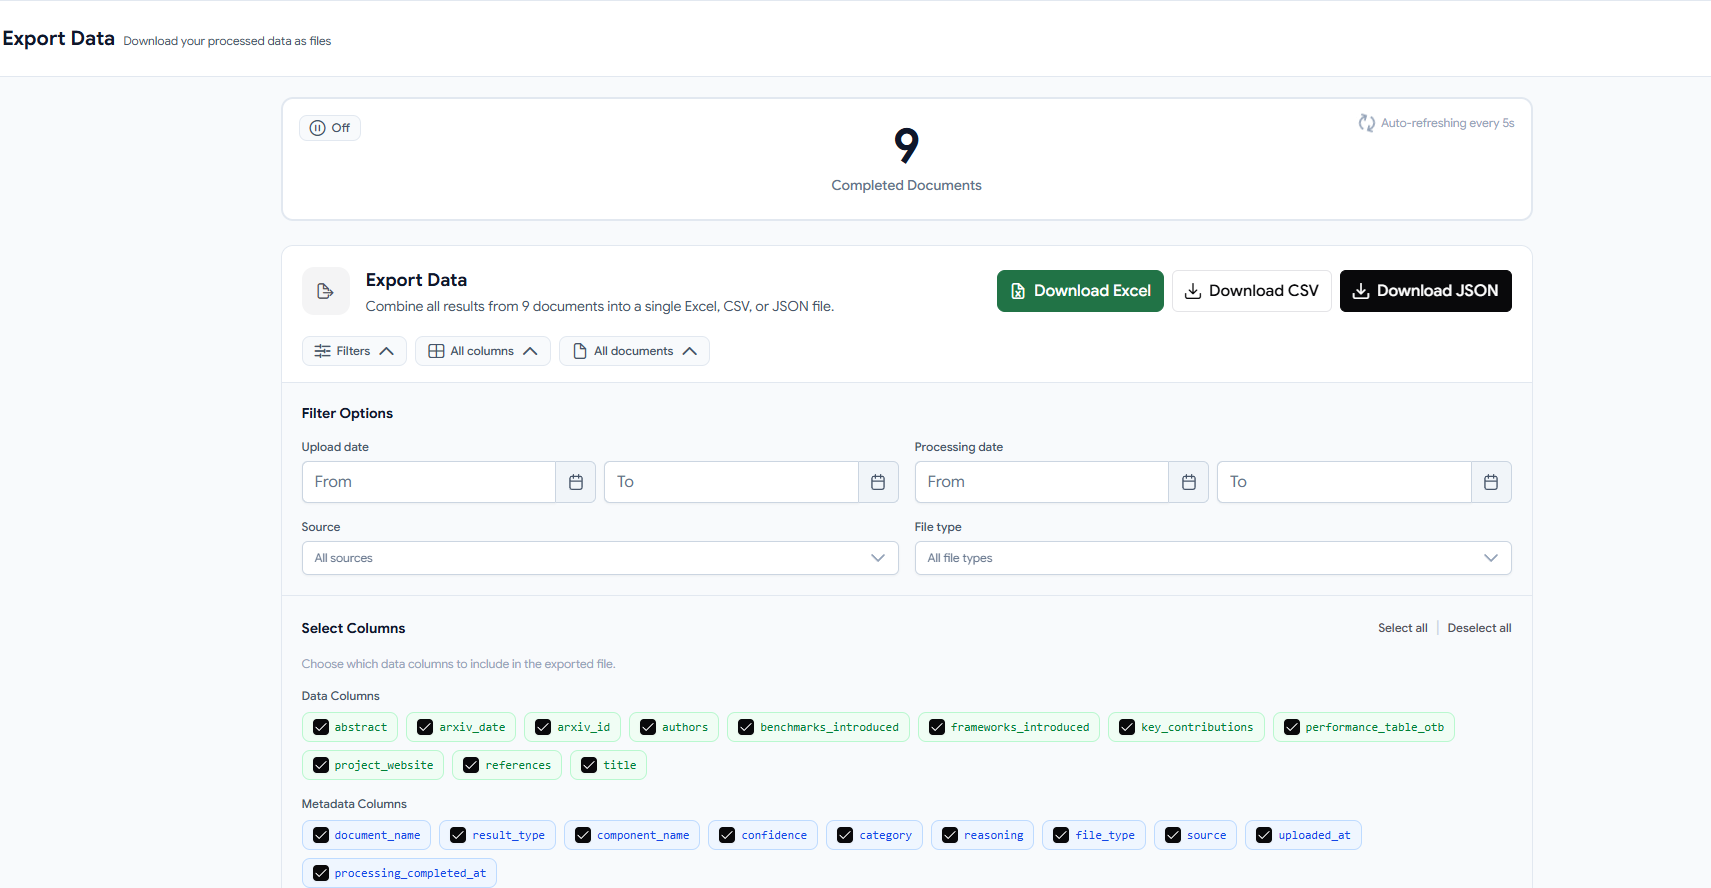Open calendar picker for Upload date From
This screenshot has height=888, width=1711.
point(576,482)
